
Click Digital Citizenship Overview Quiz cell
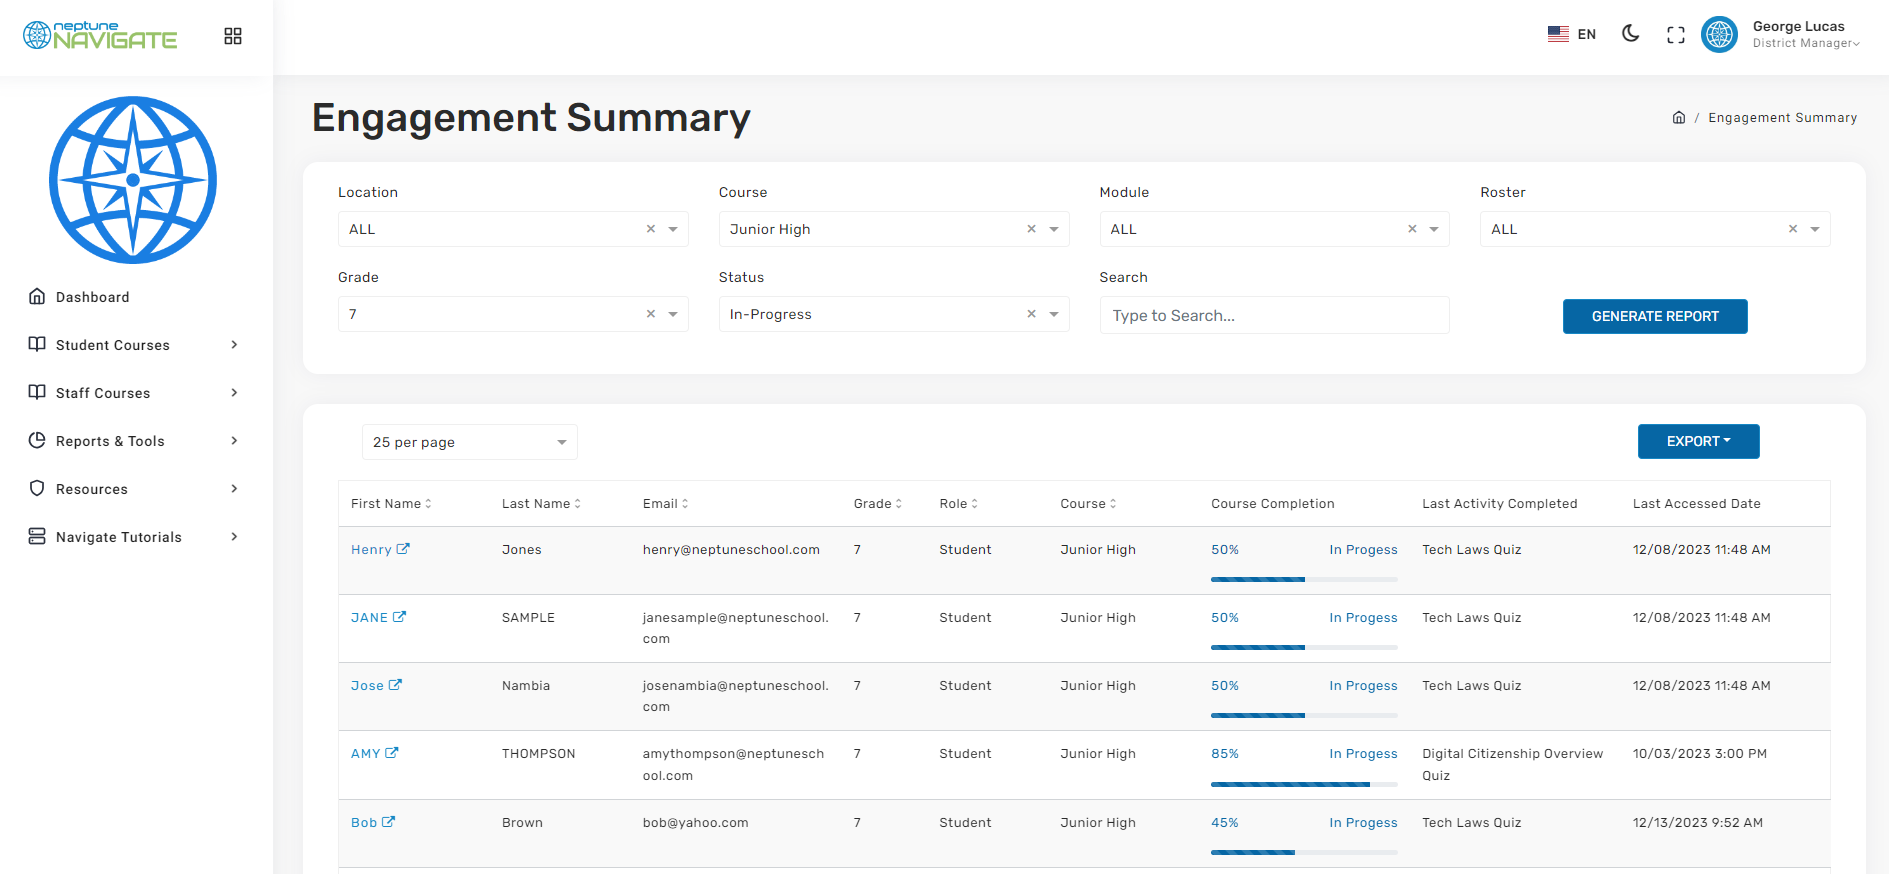1512,765
